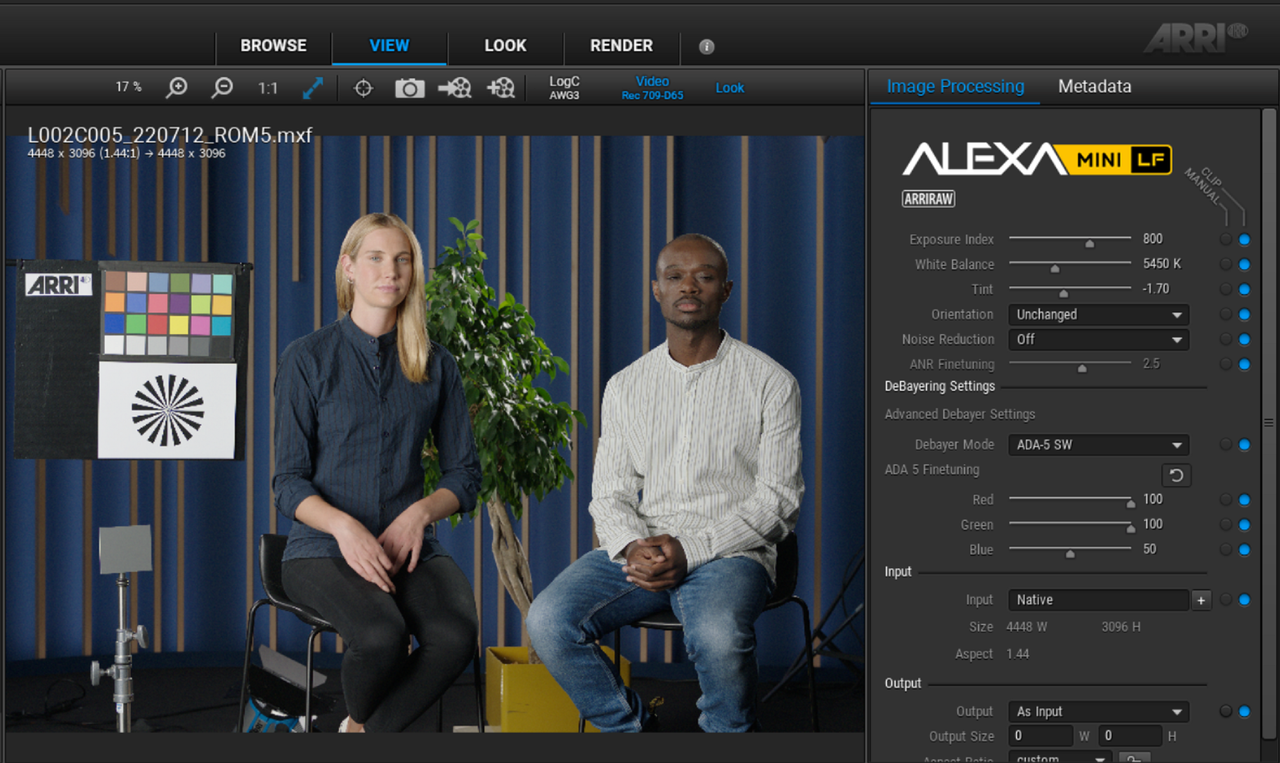Select manual blue radio for Output
Screen dimensions: 1280x763
click(1244, 712)
